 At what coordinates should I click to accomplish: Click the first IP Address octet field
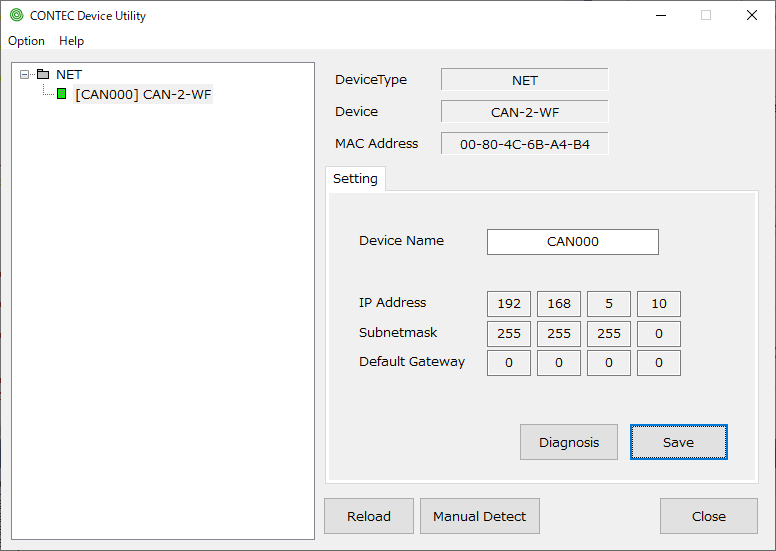click(x=509, y=304)
